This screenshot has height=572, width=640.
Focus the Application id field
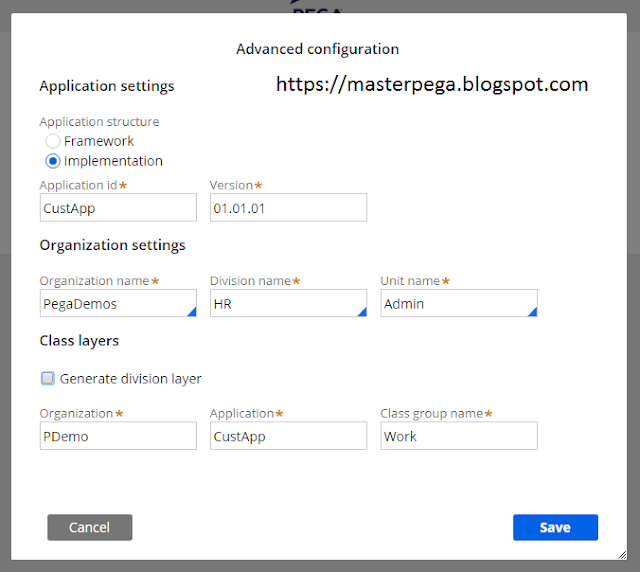pos(118,208)
